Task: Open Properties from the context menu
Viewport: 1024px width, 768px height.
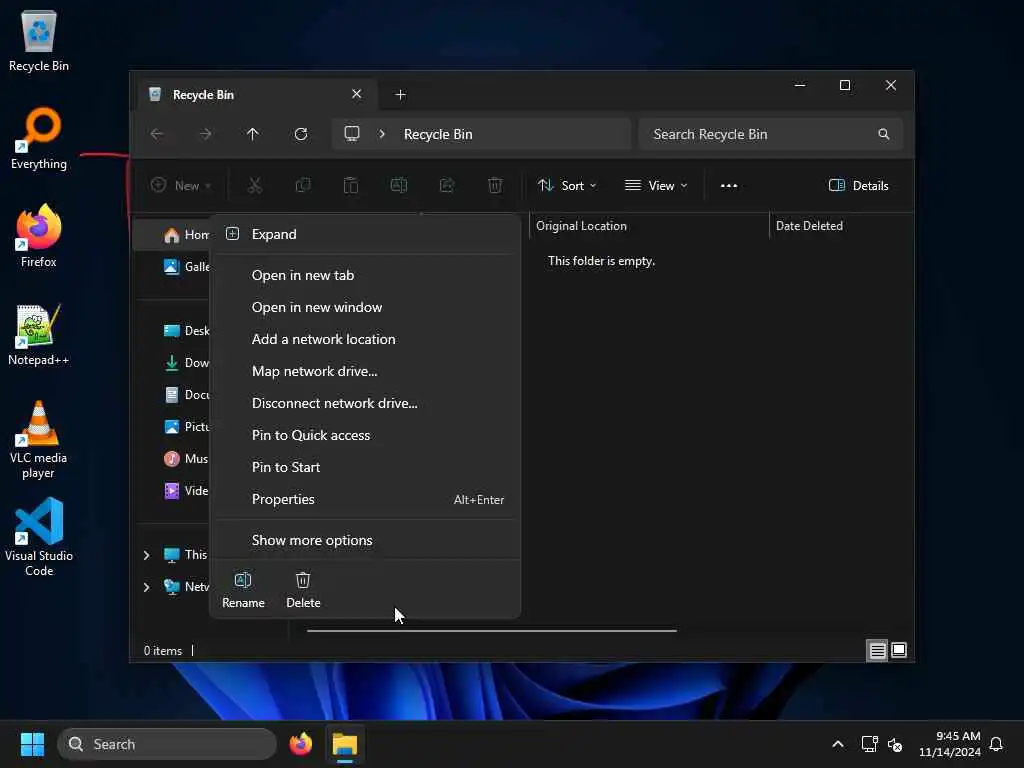Action: click(364, 499)
